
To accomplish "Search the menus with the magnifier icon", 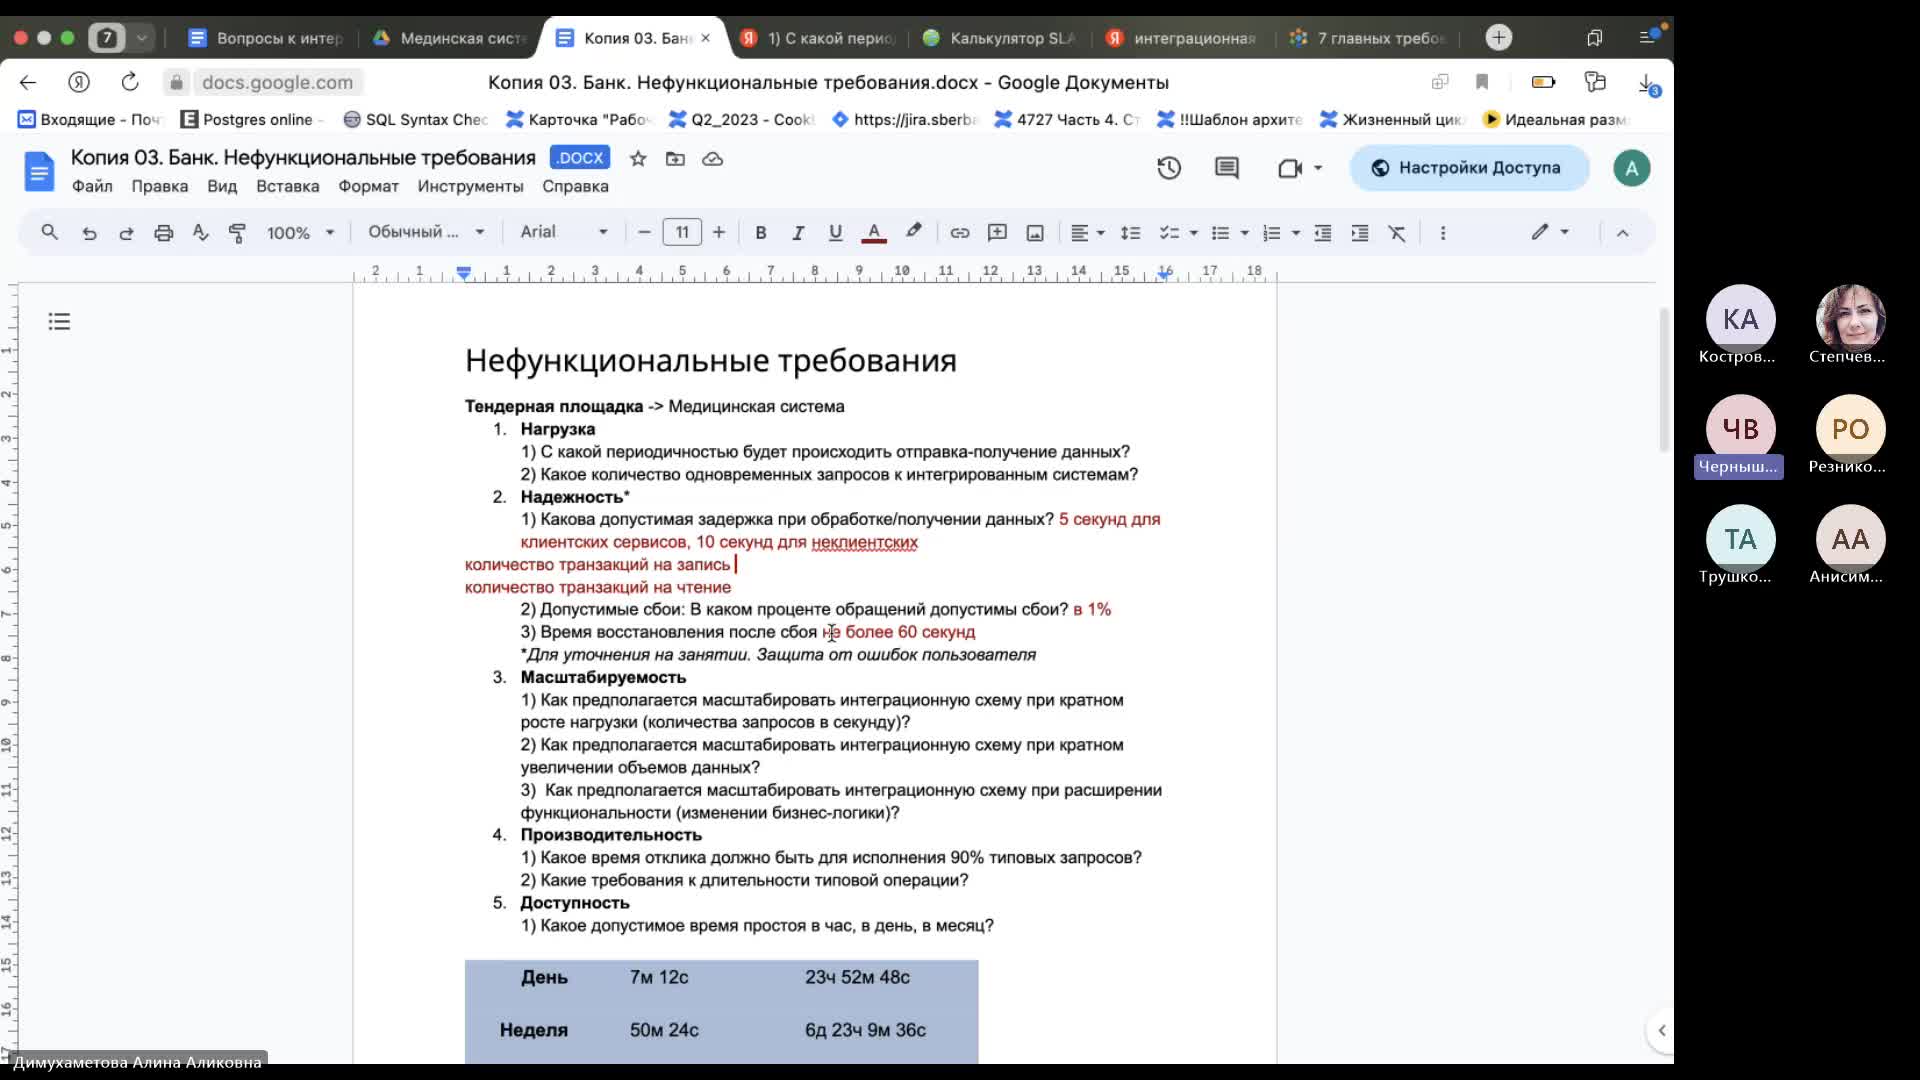I will pos(49,233).
